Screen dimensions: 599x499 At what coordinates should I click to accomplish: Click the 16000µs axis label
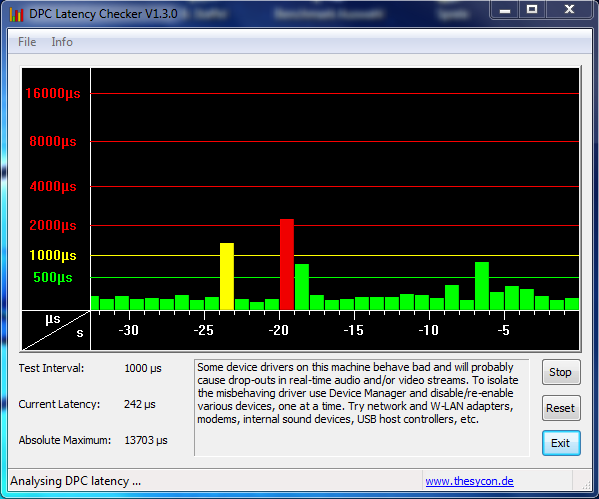coord(53,94)
